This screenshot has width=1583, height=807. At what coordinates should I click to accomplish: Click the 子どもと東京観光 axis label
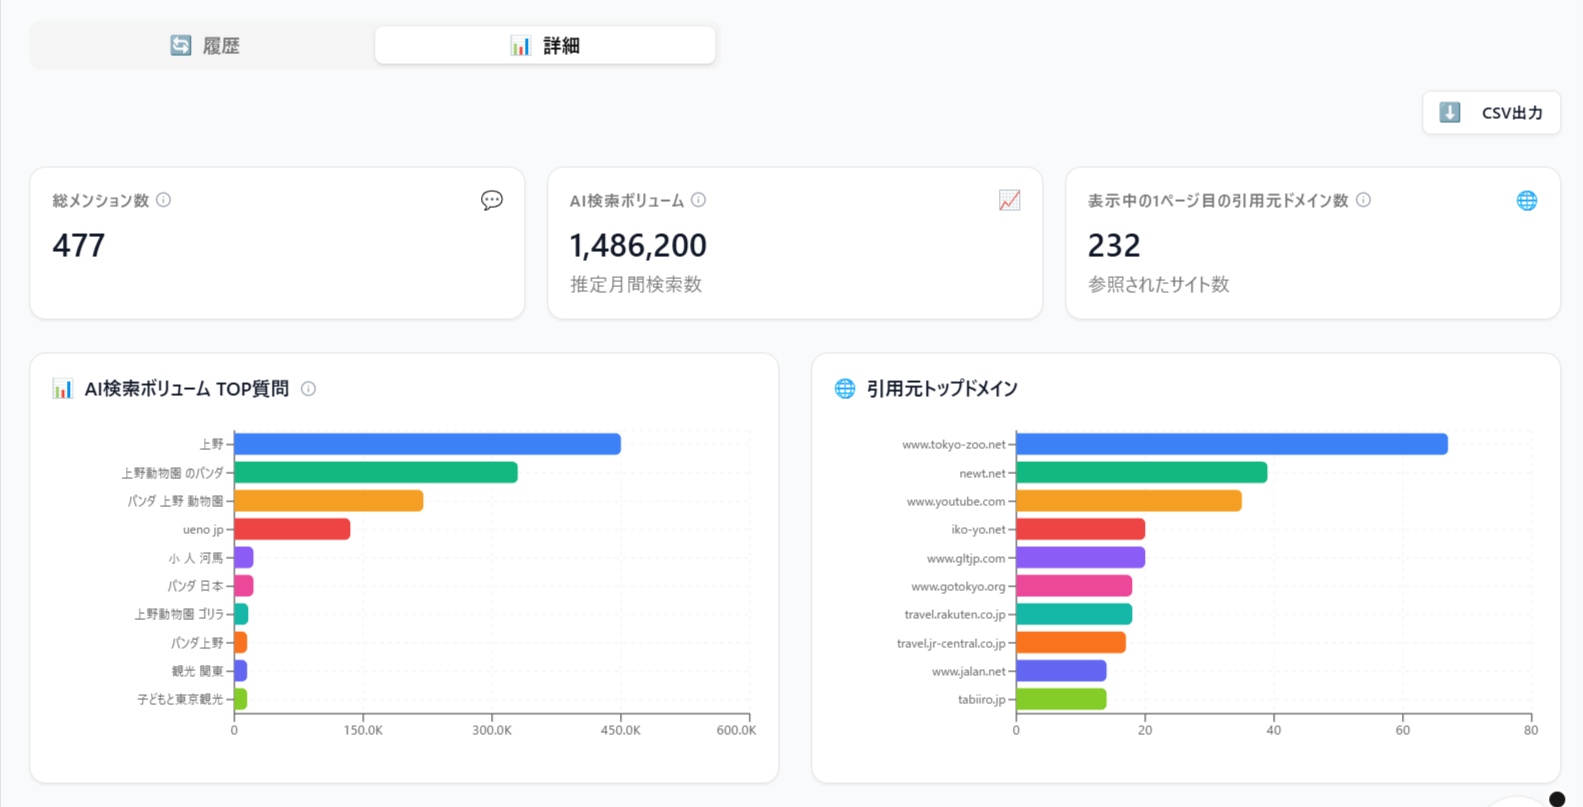pyautogui.click(x=180, y=699)
